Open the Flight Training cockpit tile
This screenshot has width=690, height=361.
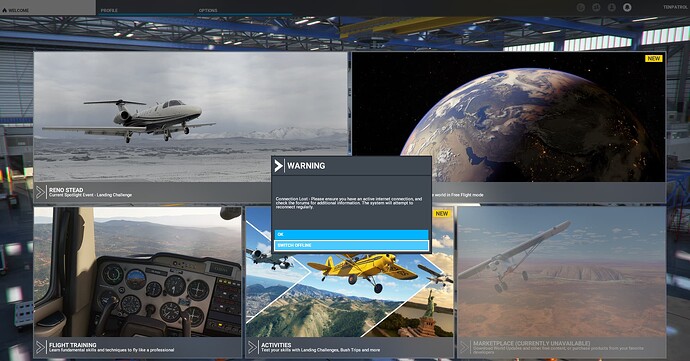(138, 282)
